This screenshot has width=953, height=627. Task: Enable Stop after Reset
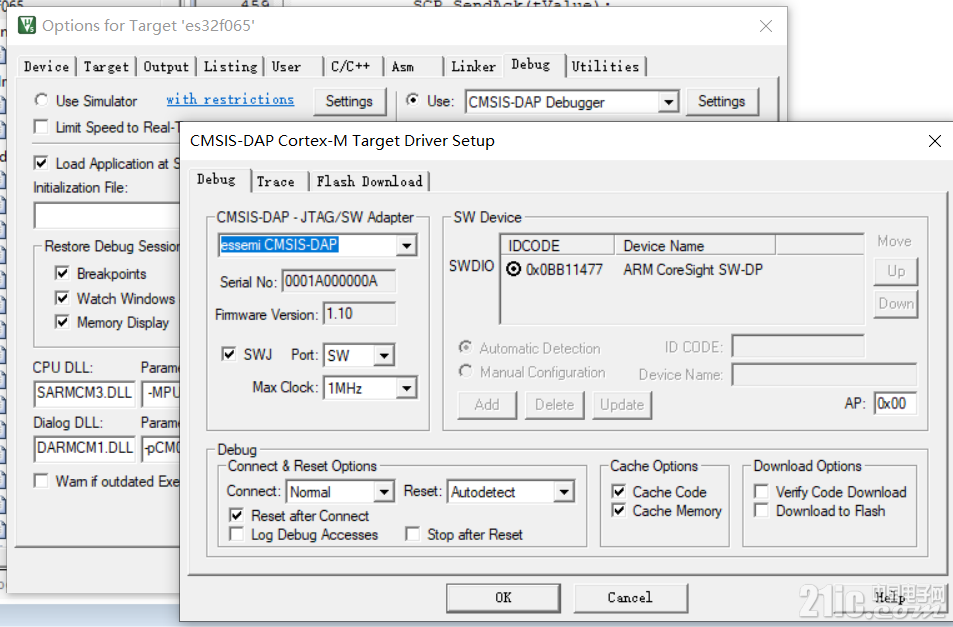click(x=413, y=534)
